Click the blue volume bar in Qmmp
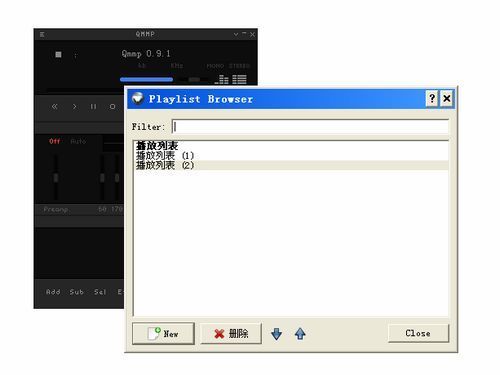 point(146,79)
